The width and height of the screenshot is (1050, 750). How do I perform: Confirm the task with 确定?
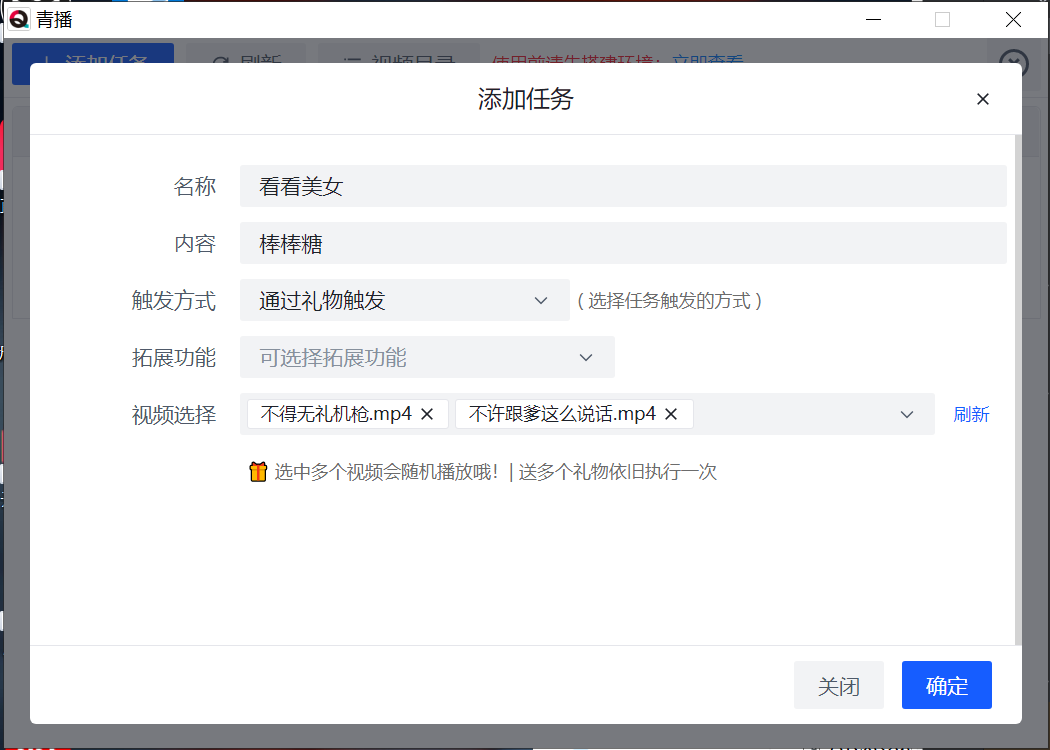point(946,685)
